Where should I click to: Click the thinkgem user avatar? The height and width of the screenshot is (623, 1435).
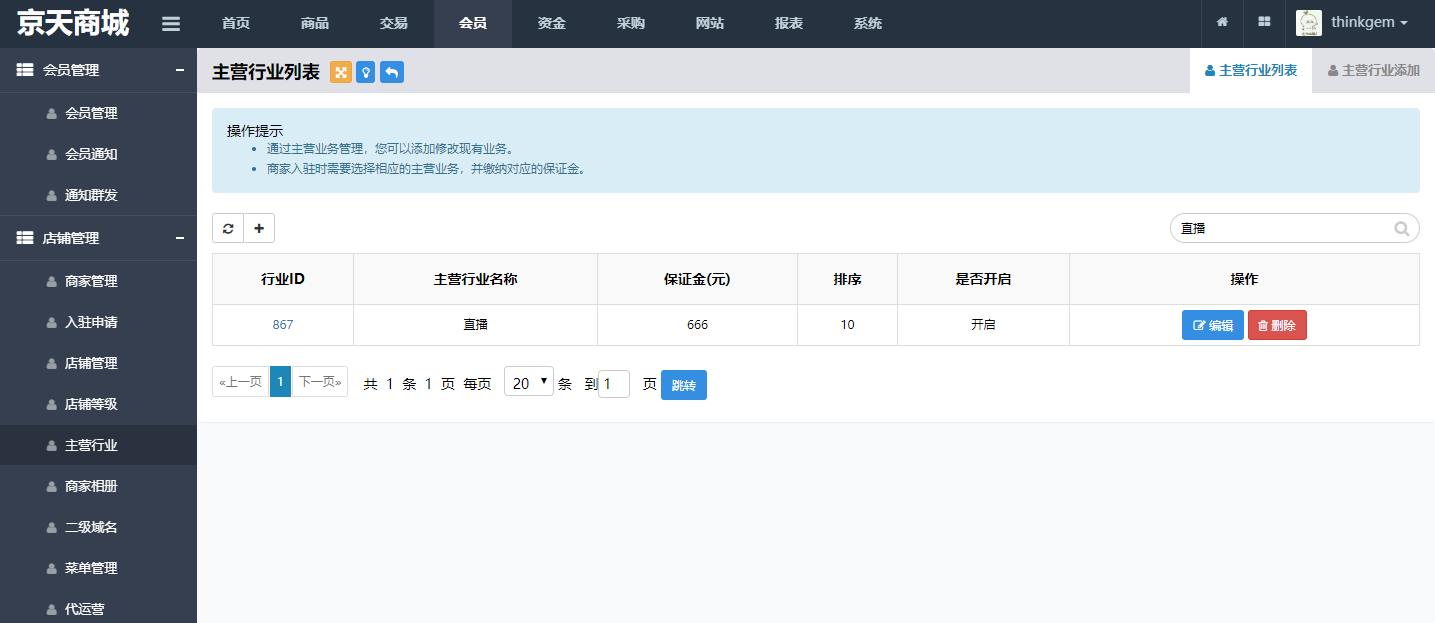[1309, 23]
